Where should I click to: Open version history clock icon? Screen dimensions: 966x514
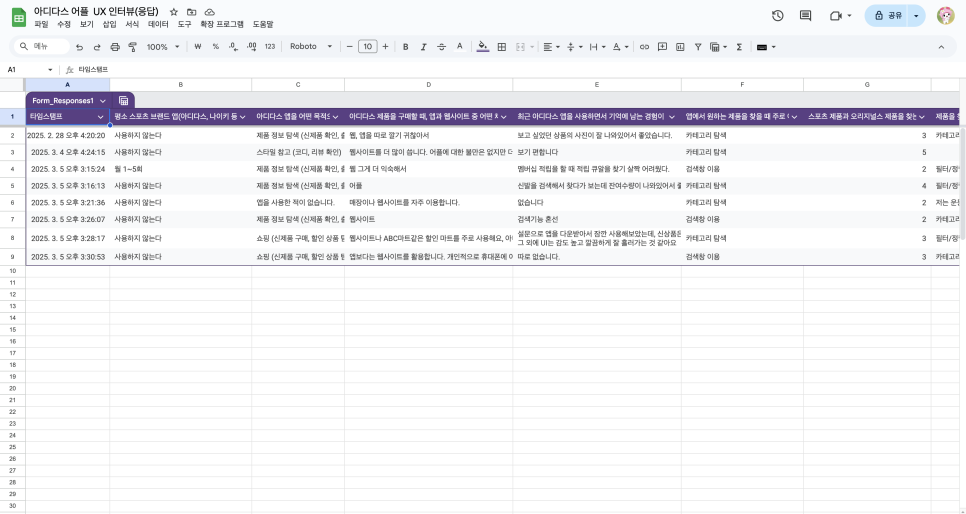(777, 16)
